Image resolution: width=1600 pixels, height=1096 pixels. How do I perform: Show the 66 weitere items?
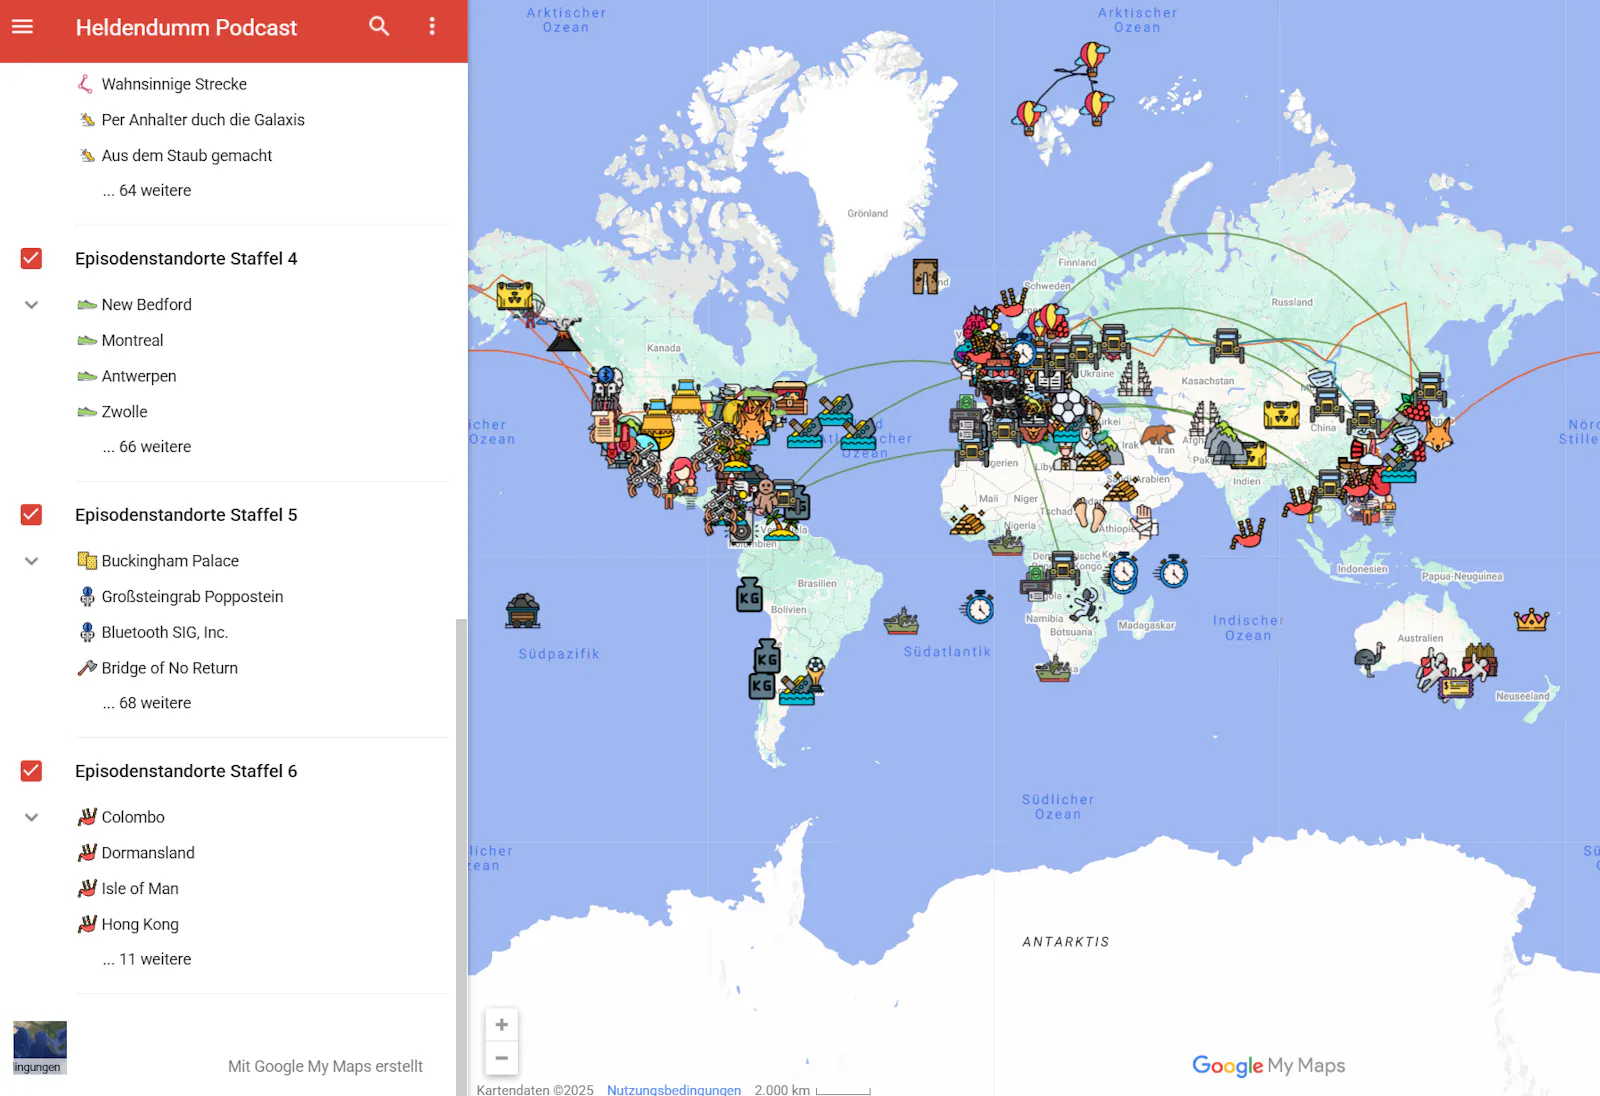coord(147,446)
